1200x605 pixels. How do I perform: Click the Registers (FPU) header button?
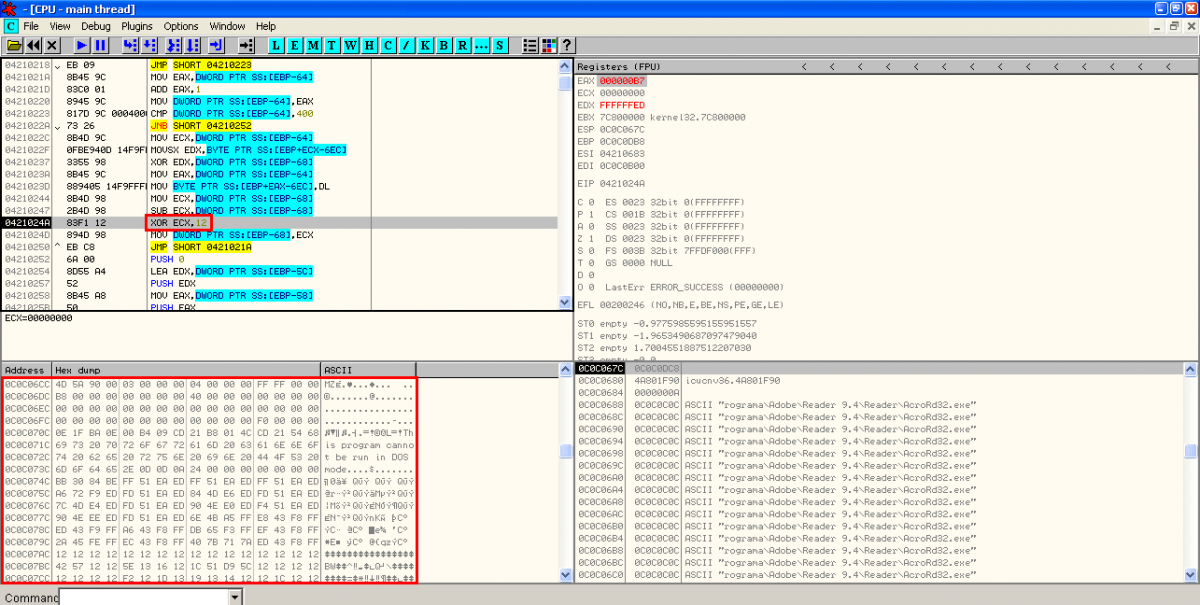tap(616, 67)
